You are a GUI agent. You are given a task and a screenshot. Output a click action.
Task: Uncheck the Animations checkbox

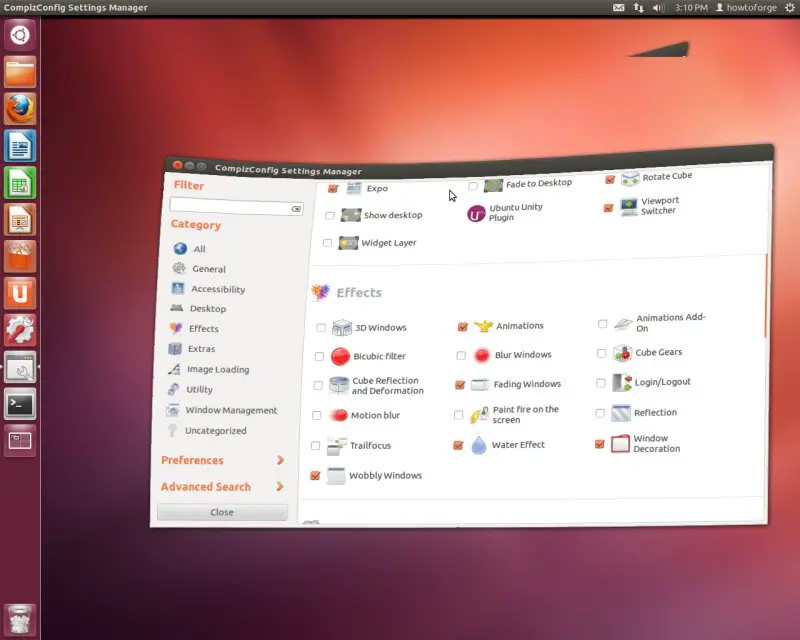coord(463,326)
